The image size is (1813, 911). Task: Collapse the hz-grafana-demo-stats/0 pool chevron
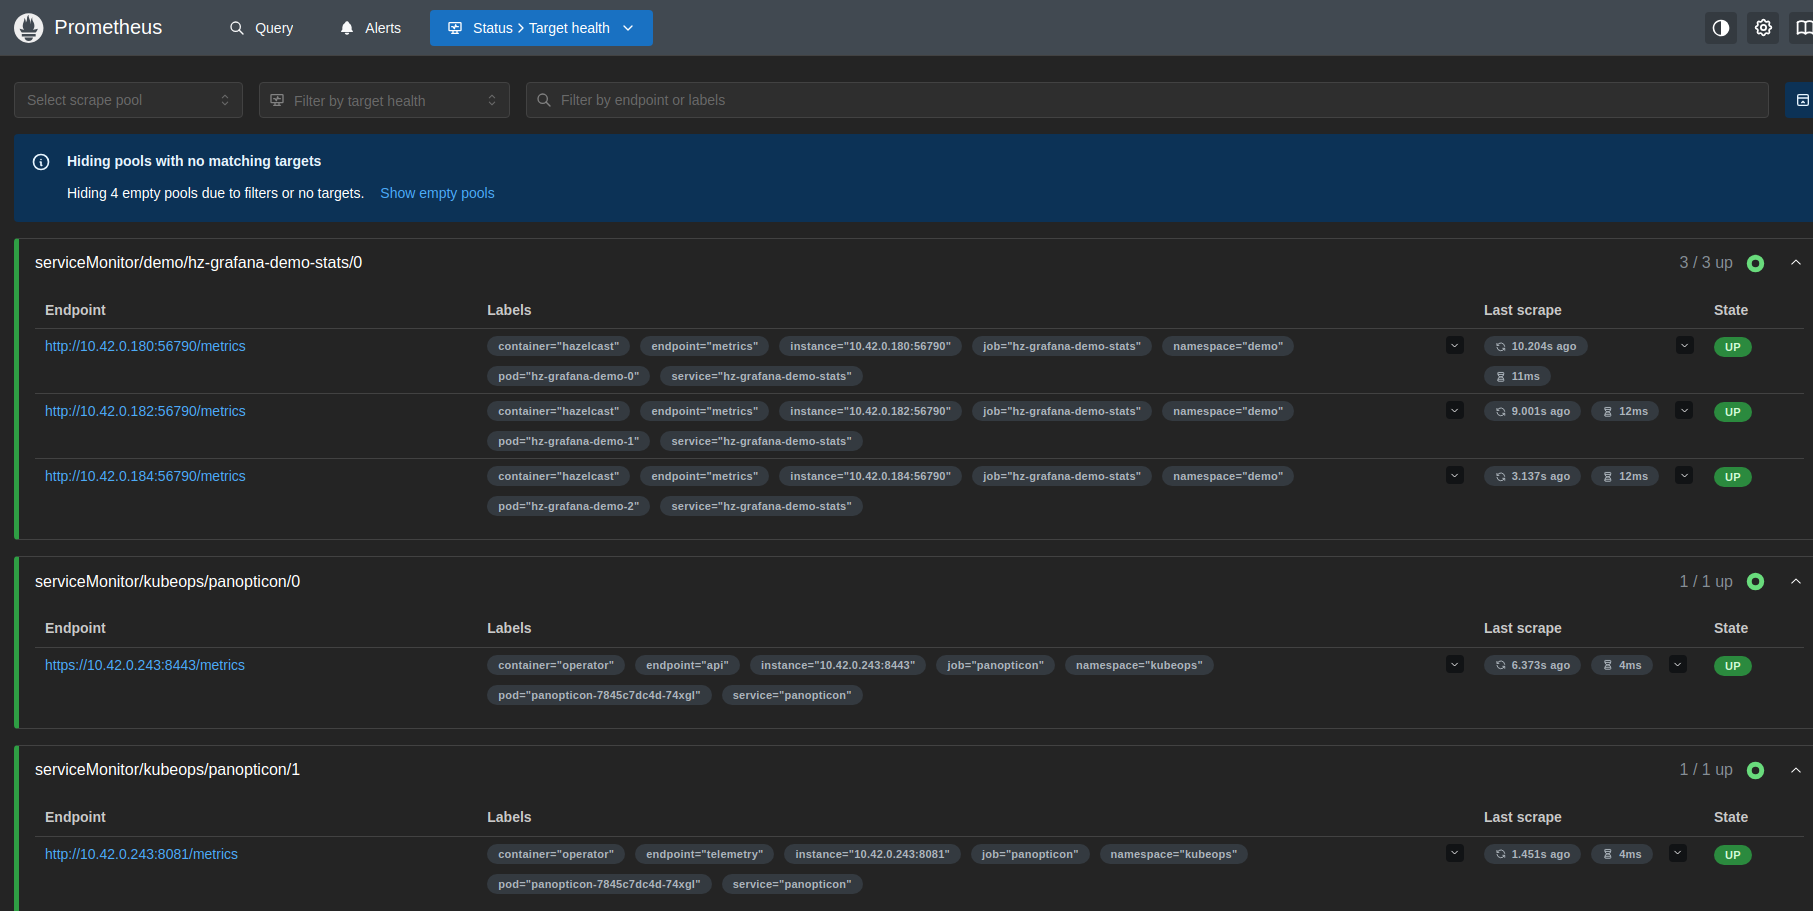1796,263
